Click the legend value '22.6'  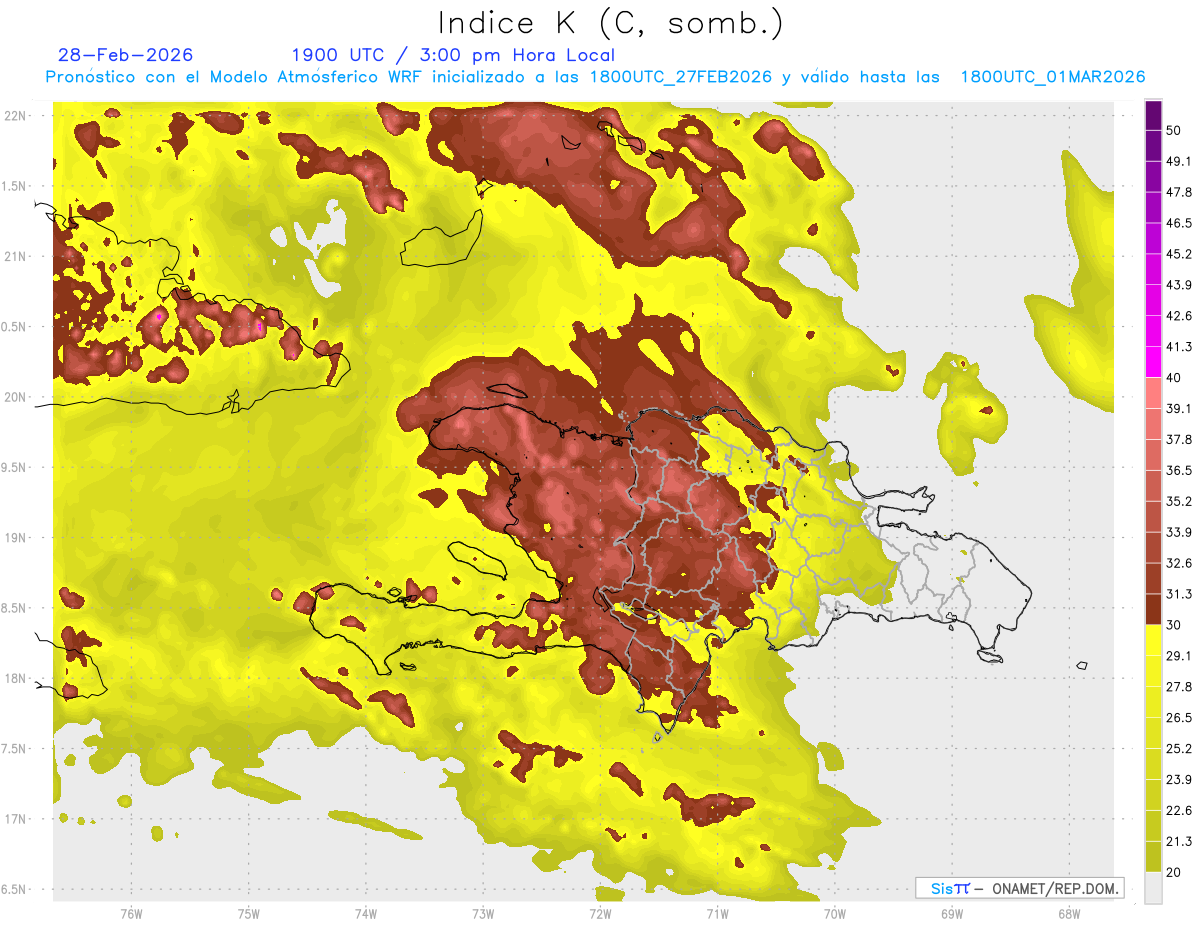coord(1179,811)
